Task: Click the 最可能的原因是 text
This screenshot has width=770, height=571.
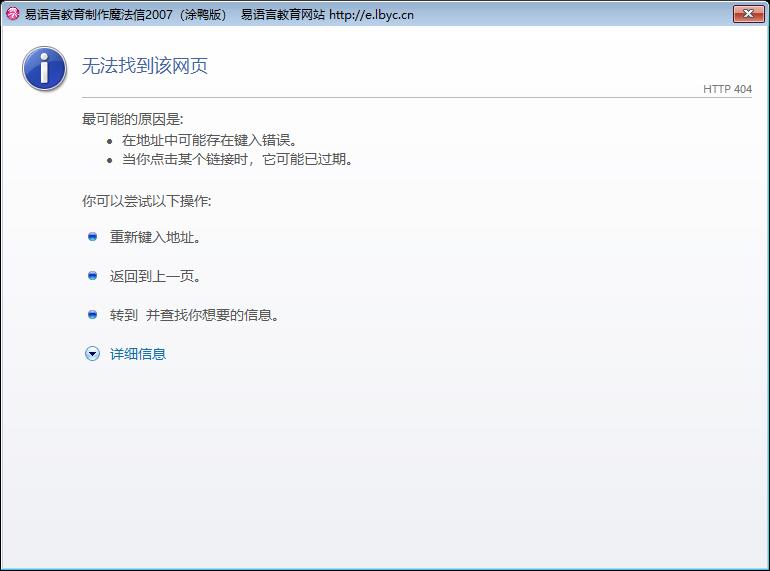Action: click(x=133, y=119)
